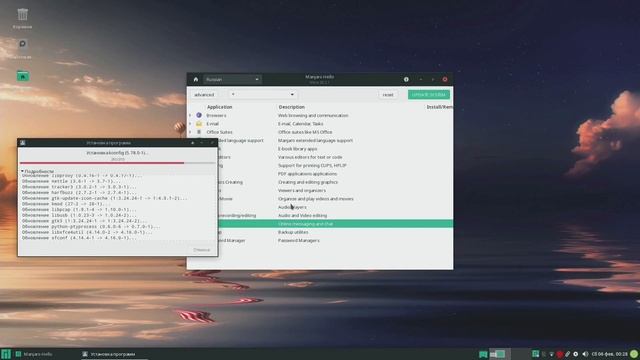
Task: Select 'E-mail, Calendar, Tasks' description
Action: point(300,124)
